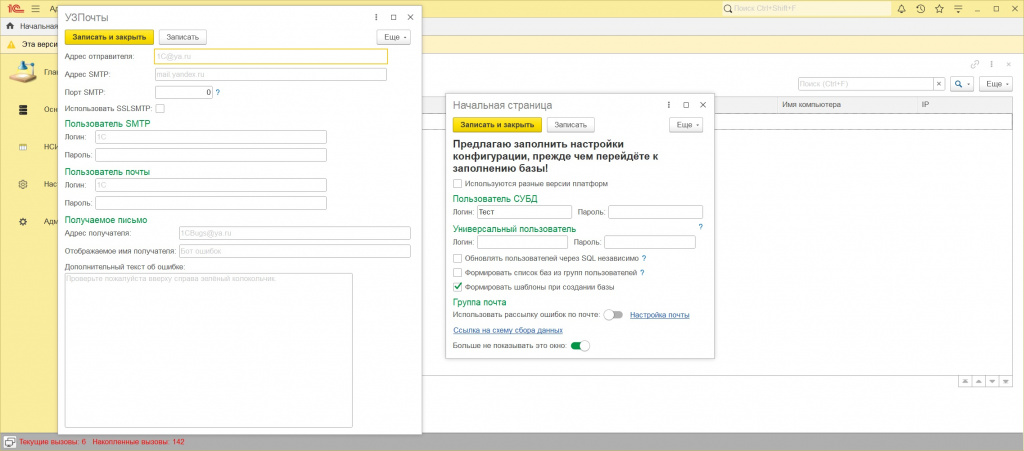Click Записать in Начальная страница dialog
The width and height of the screenshot is (1024, 451).
pyautogui.click(x=571, y=124)
